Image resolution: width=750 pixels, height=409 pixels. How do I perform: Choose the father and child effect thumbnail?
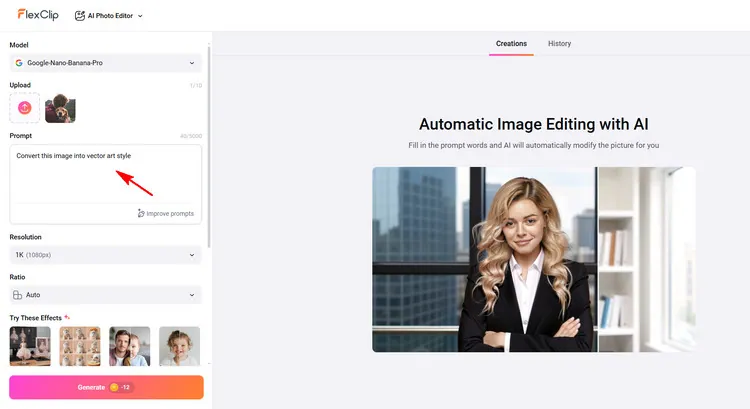(x=129, y=346)
